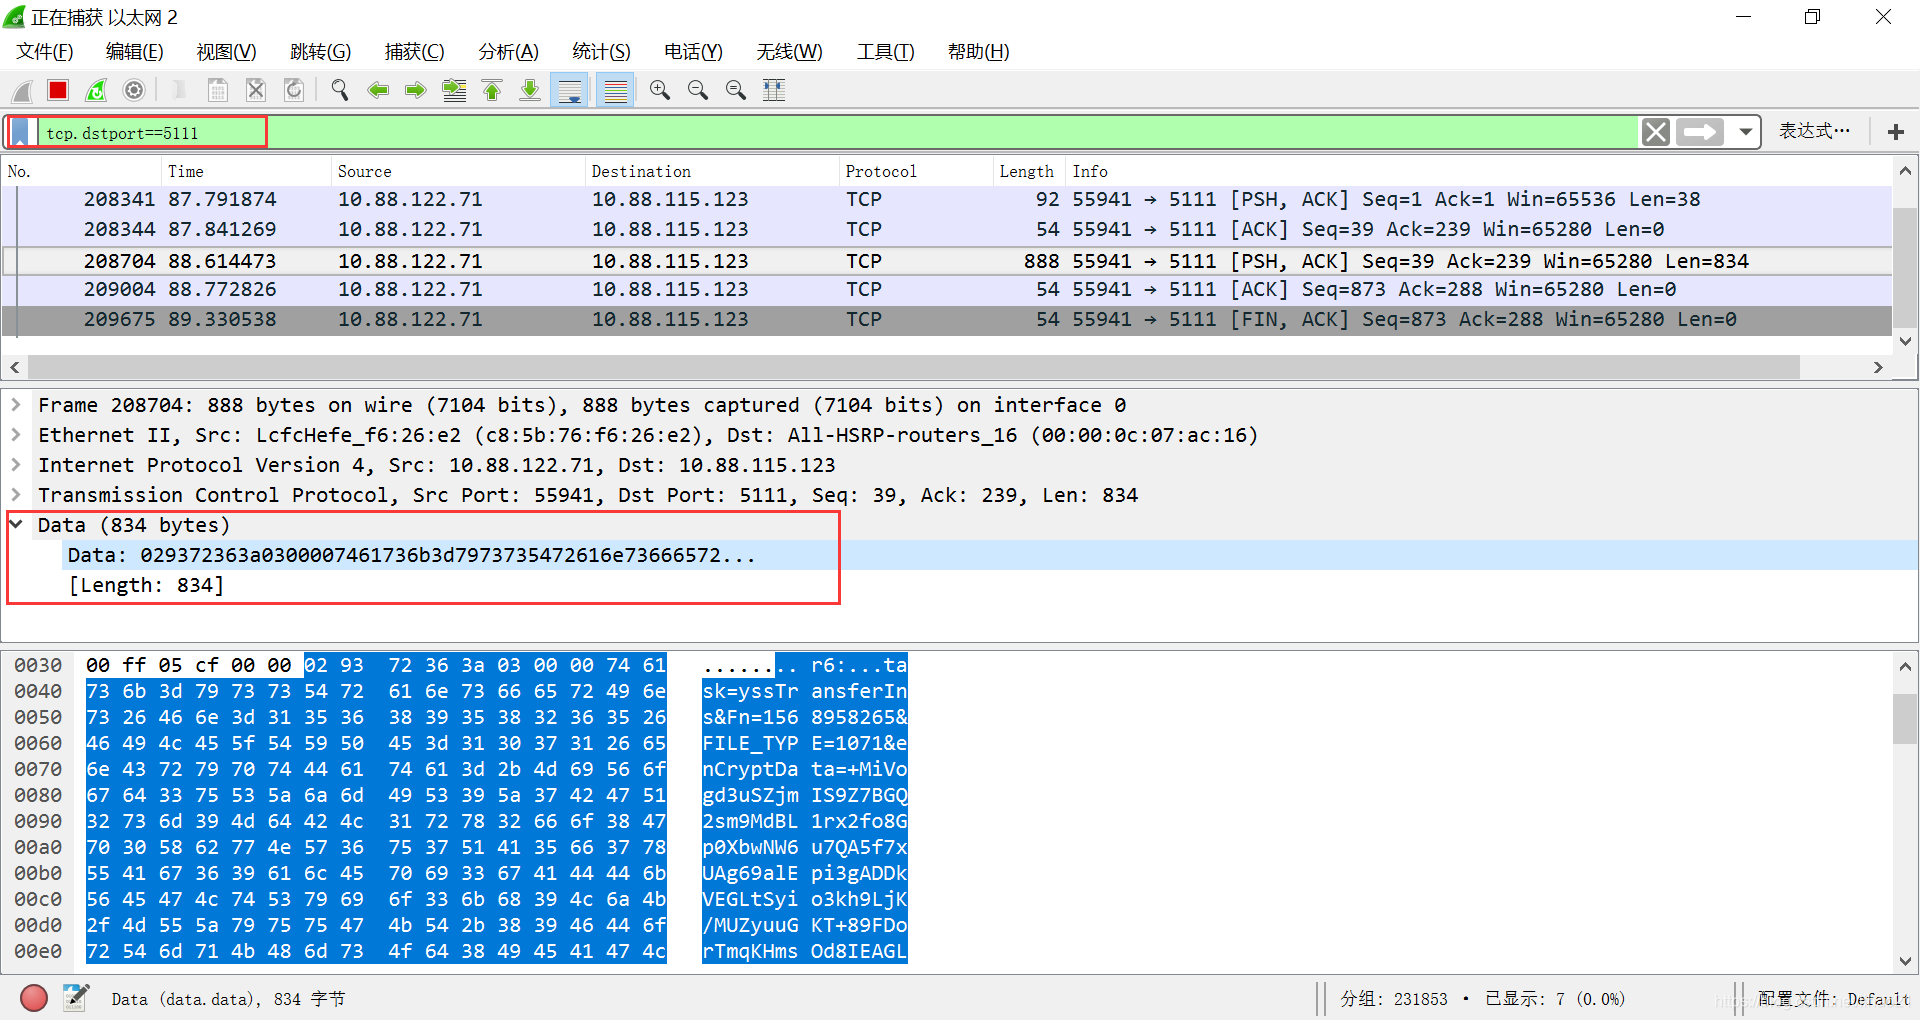Stop the running packet capture
This screenshot has height=1020, width=1920.
58,91
